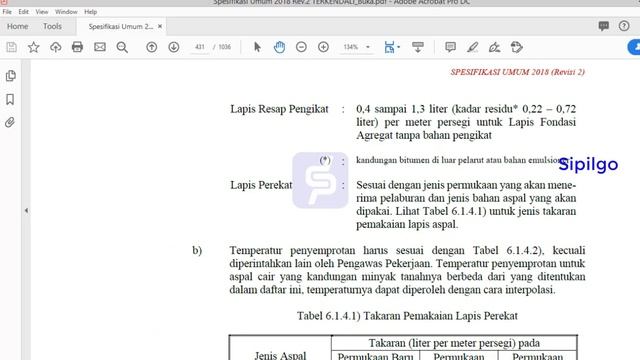This screenshot has width=640, height=360.
Task: Click the read mode toolbar icon
Action: click(x=418, y=47)
